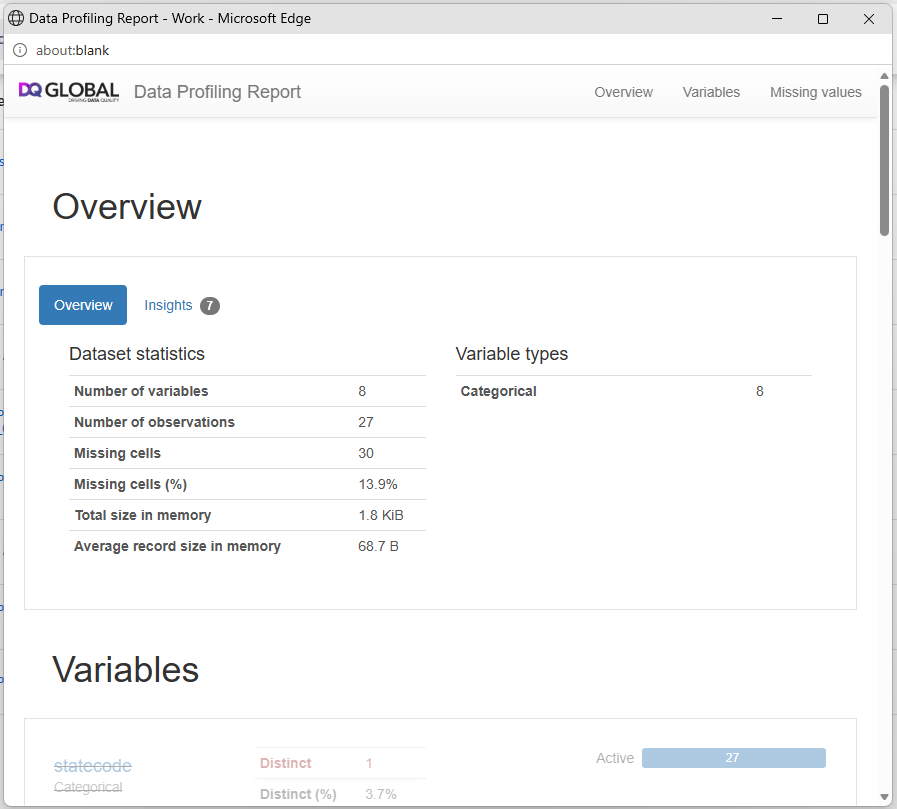Click the 13.9% value
This screenshot has height=809, width=897.
point(378,484)
